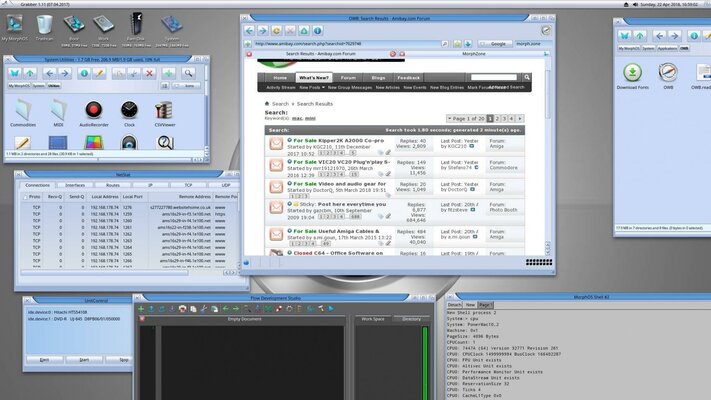
Task: Click the New button in MorphOS Shell
Action: (x=470, y=305)
